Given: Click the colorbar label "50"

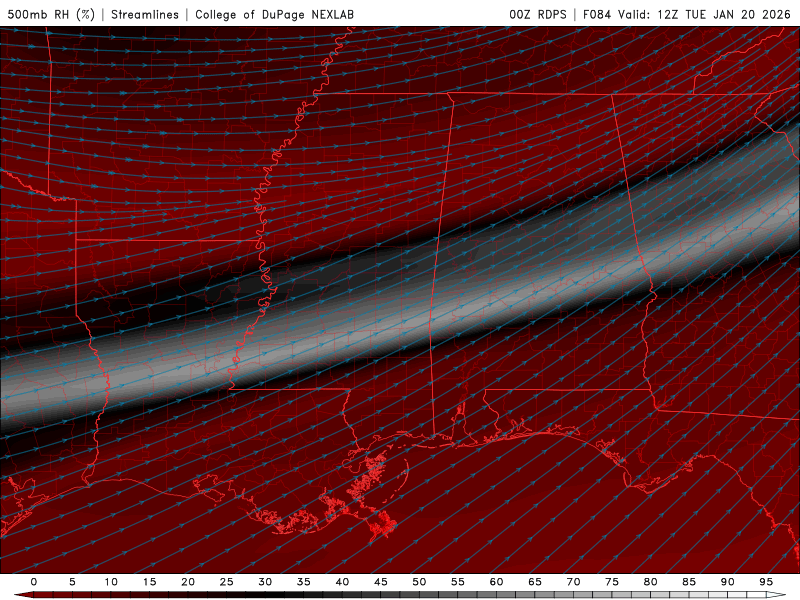Looking at the screenshot, I should coord(419,582).
